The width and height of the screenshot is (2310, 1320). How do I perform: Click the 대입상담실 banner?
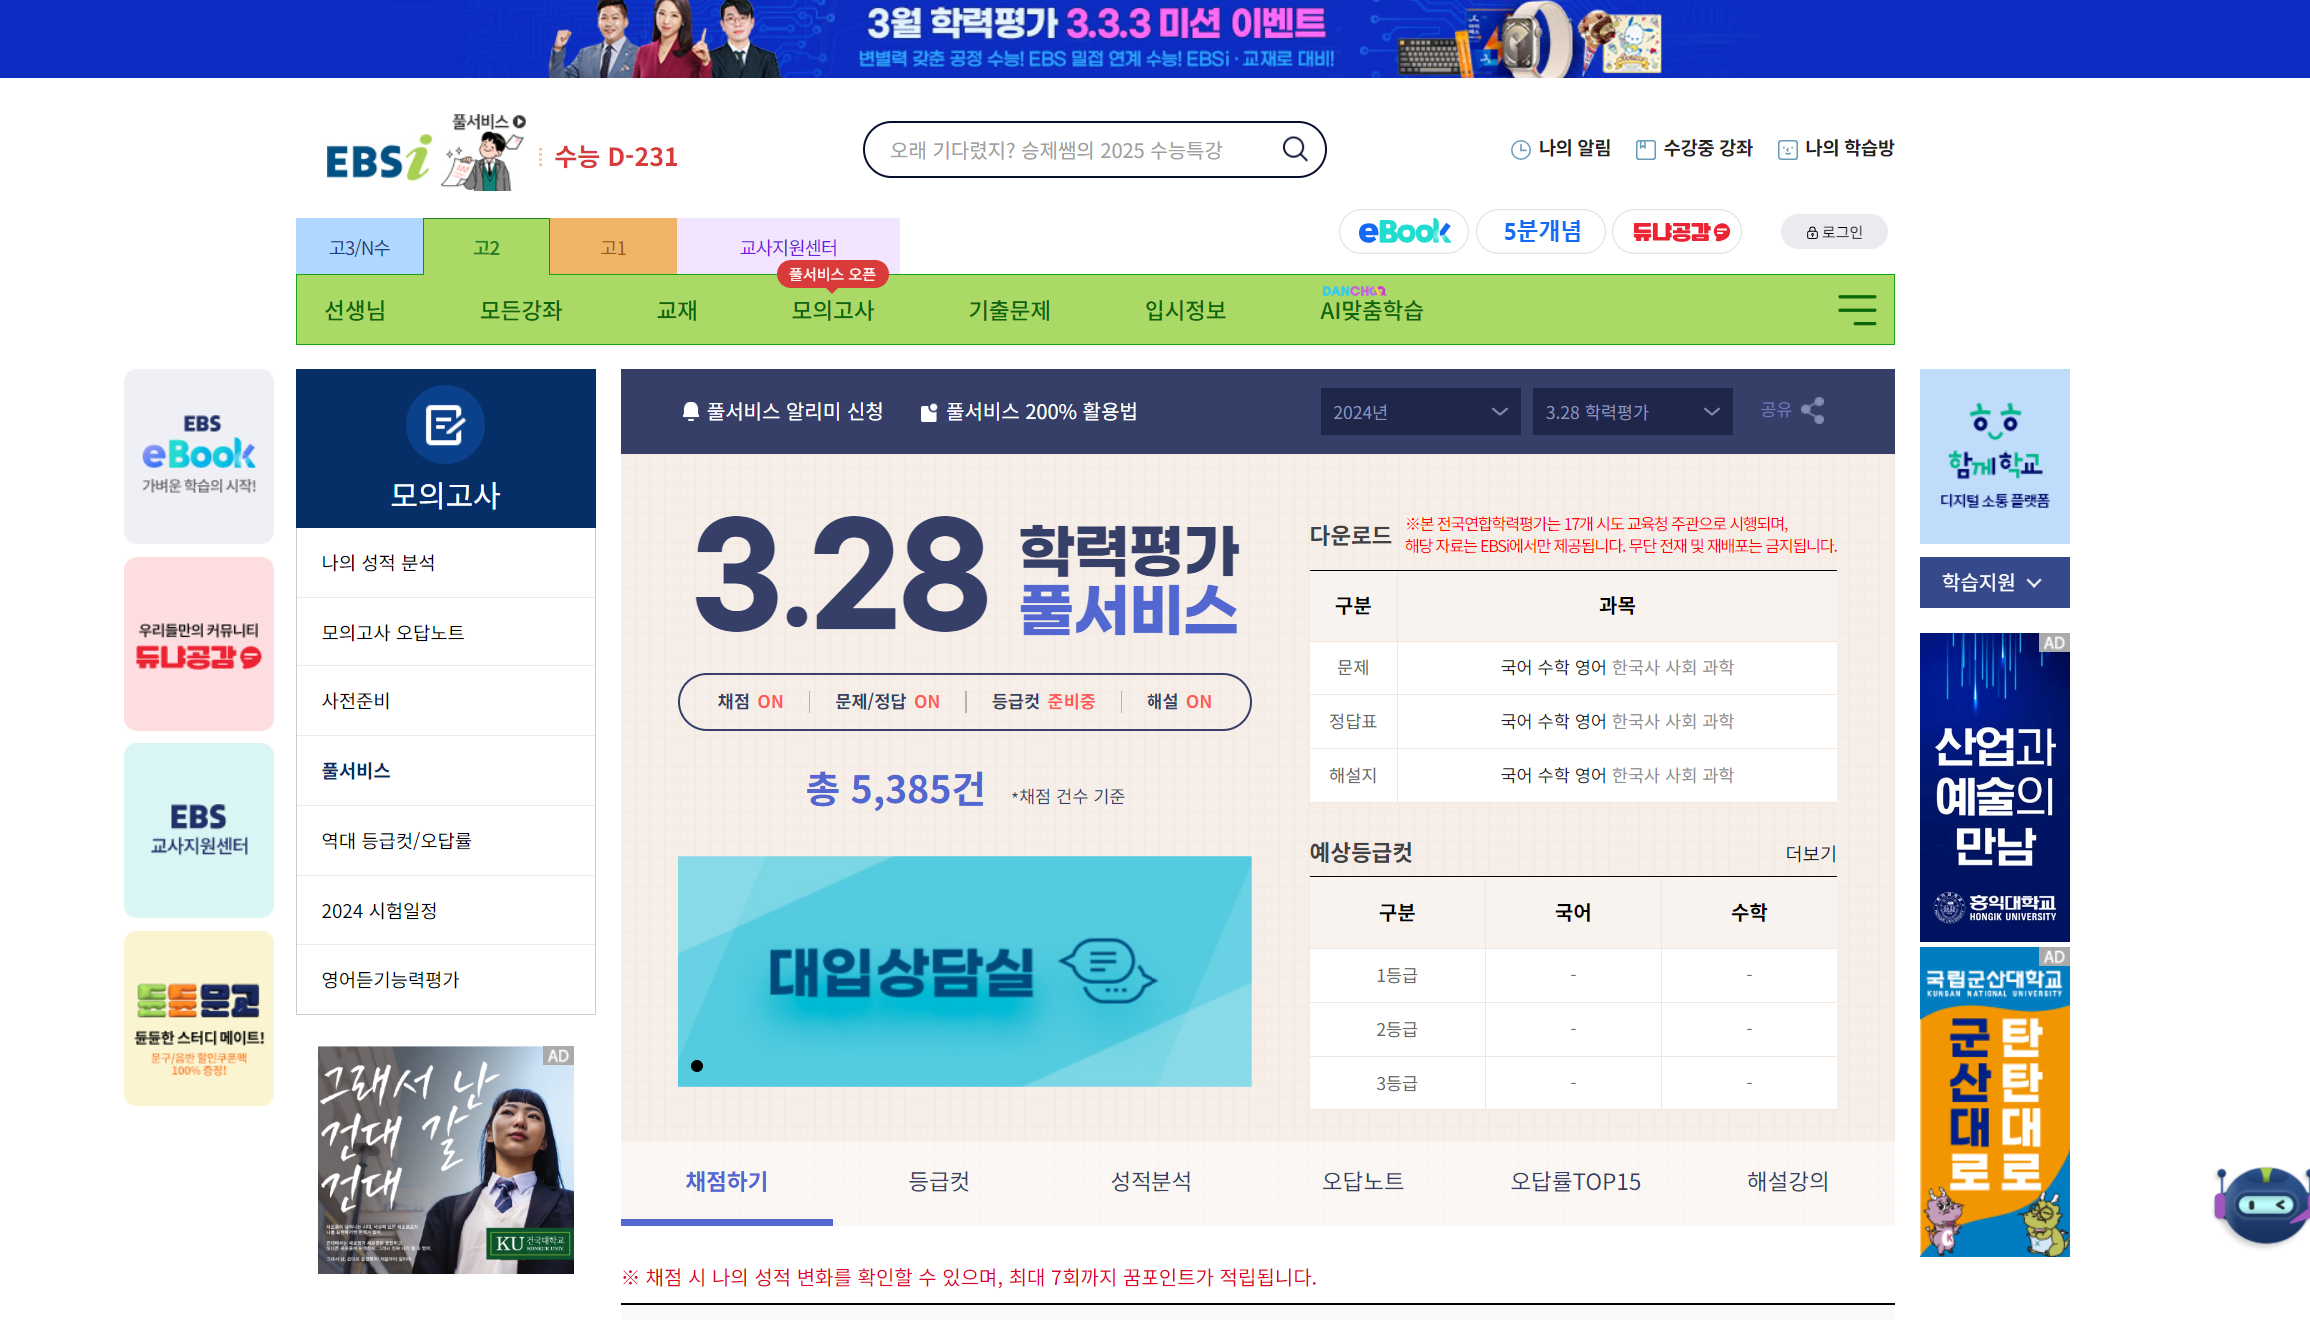(x=964, y=971)
